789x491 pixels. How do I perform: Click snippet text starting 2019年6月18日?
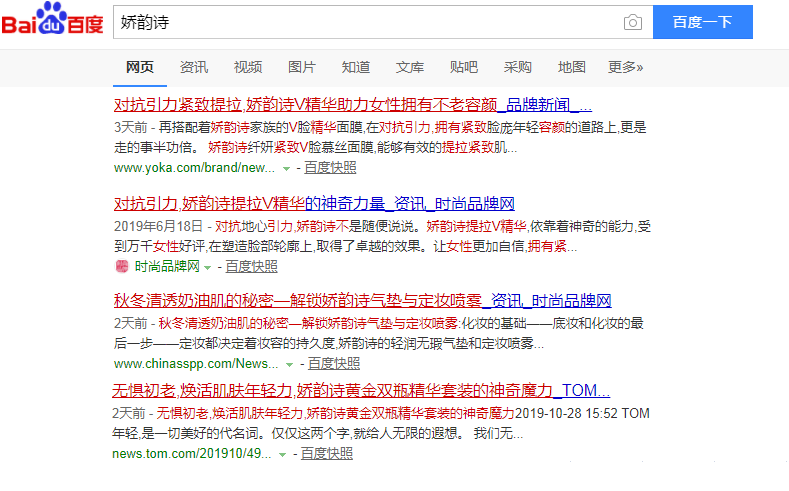click(x=382, y=226)
